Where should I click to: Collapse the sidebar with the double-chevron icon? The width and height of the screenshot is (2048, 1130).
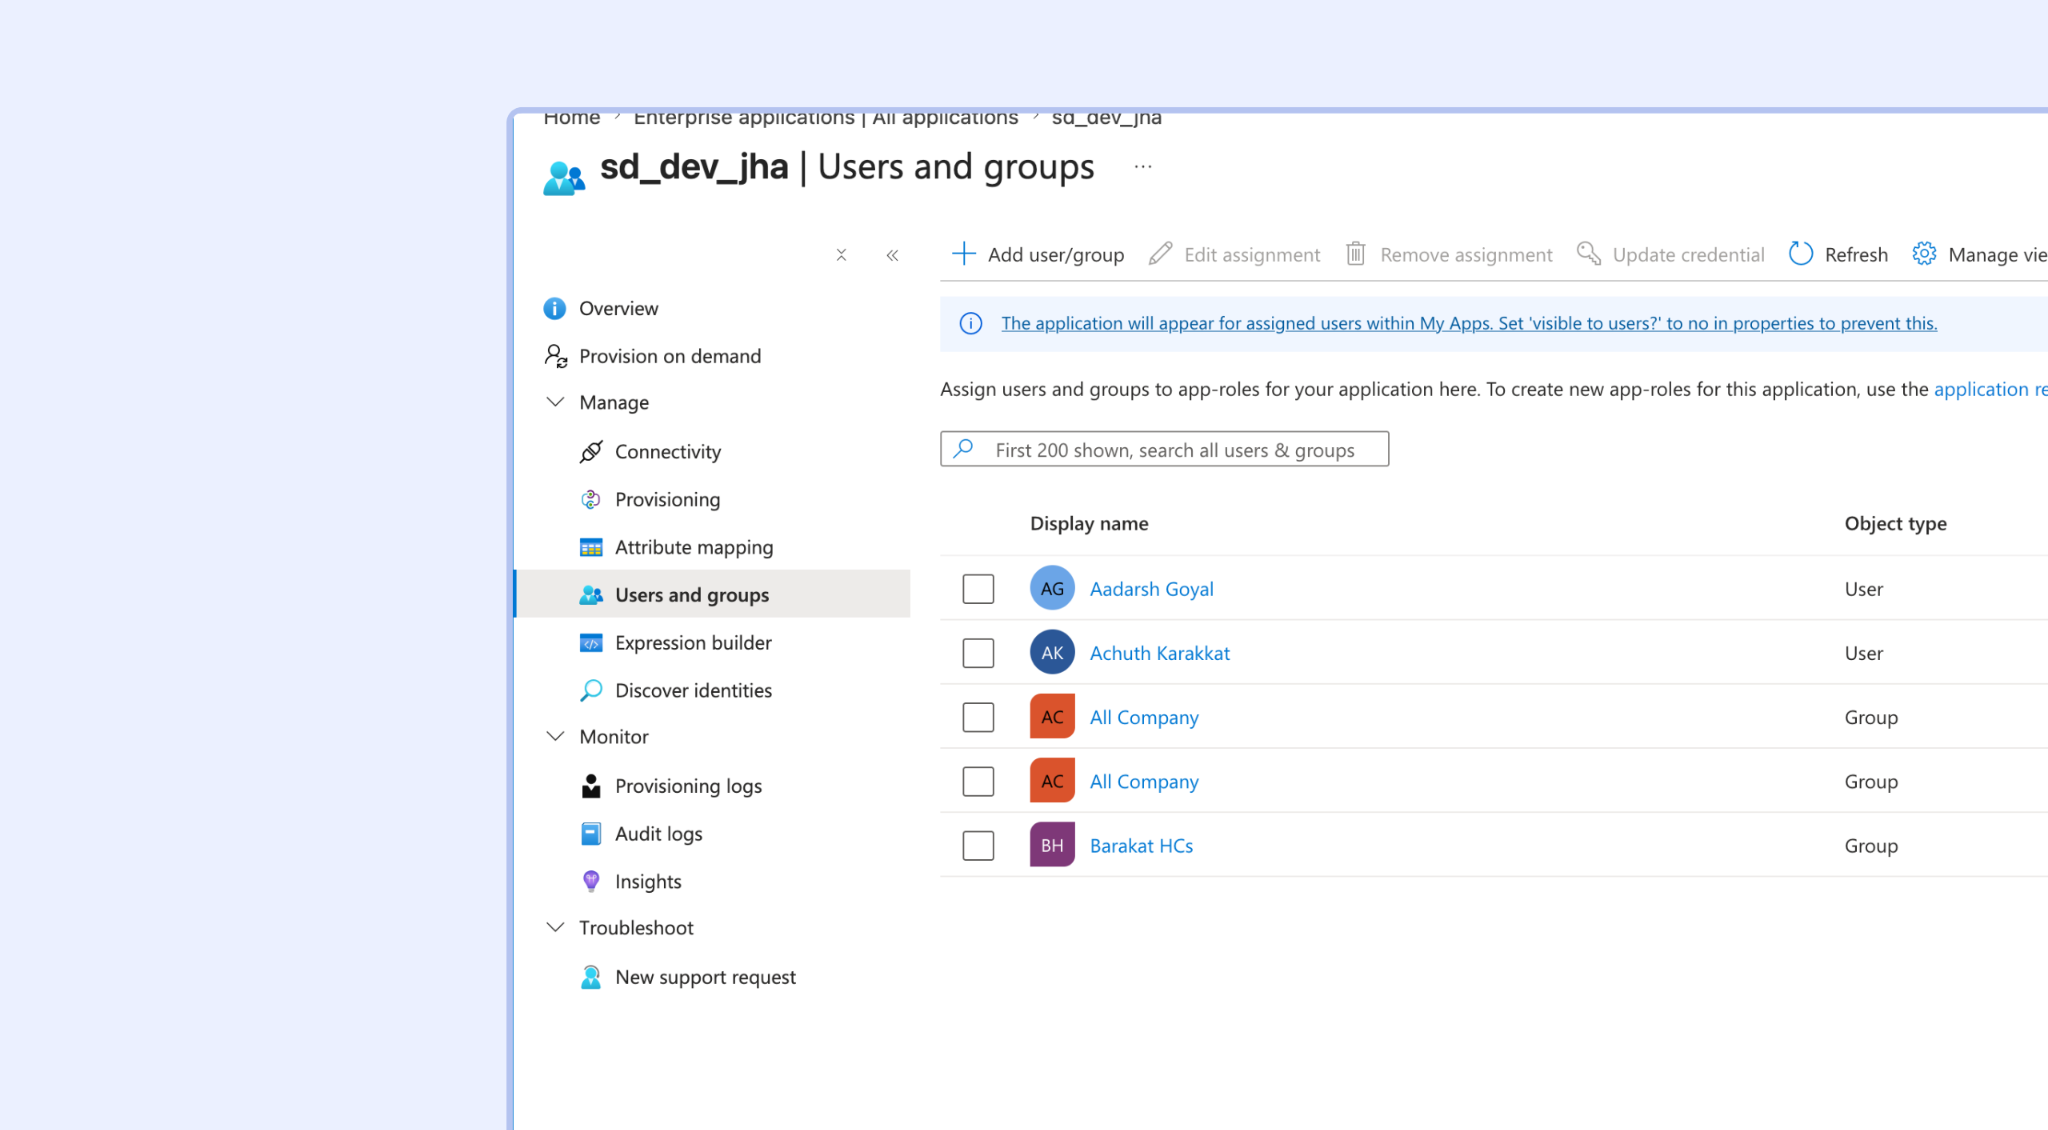click(x=892, y=255)
